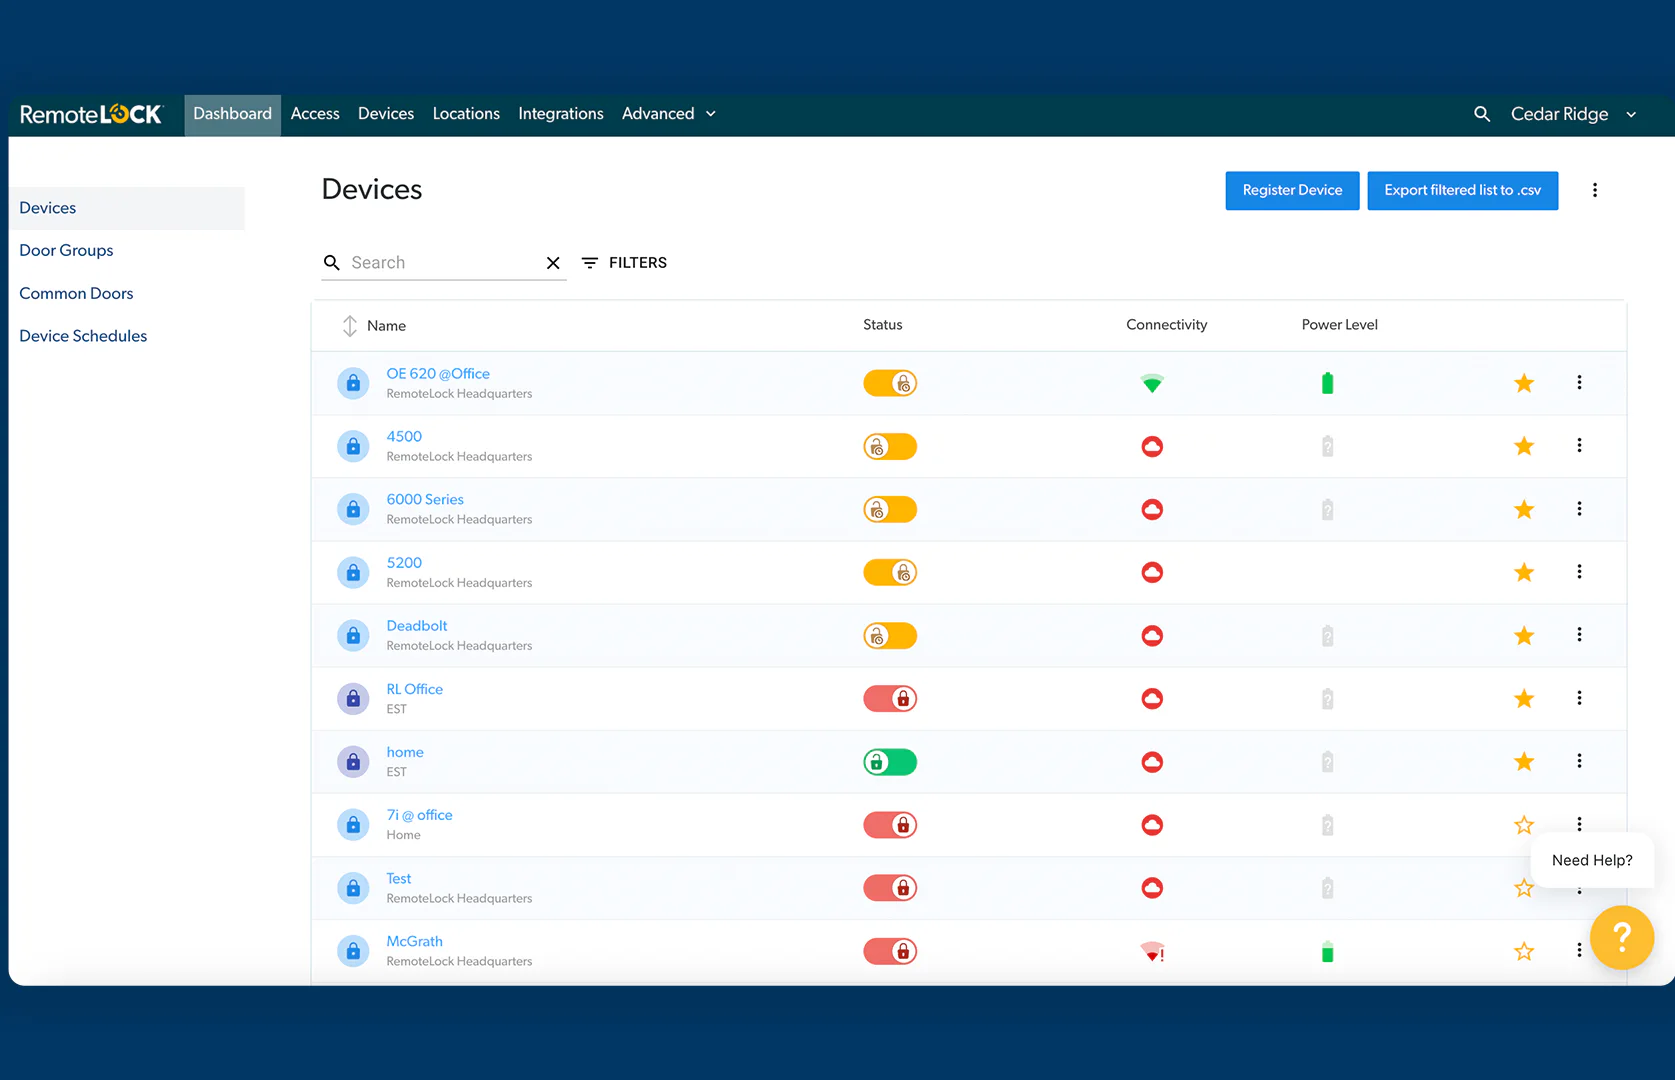Open the yellow question mark help button
Screen dimensions: 1675x1080
1621,937
